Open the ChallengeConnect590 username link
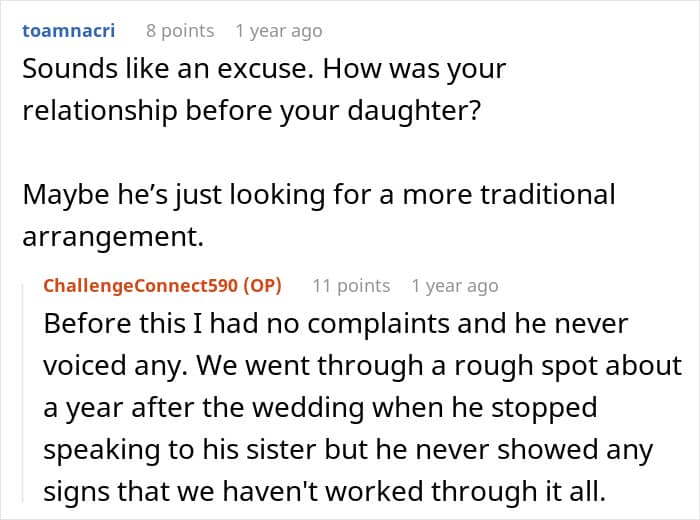The height and width of the screenshot is (520, 700). click(141, 286)
